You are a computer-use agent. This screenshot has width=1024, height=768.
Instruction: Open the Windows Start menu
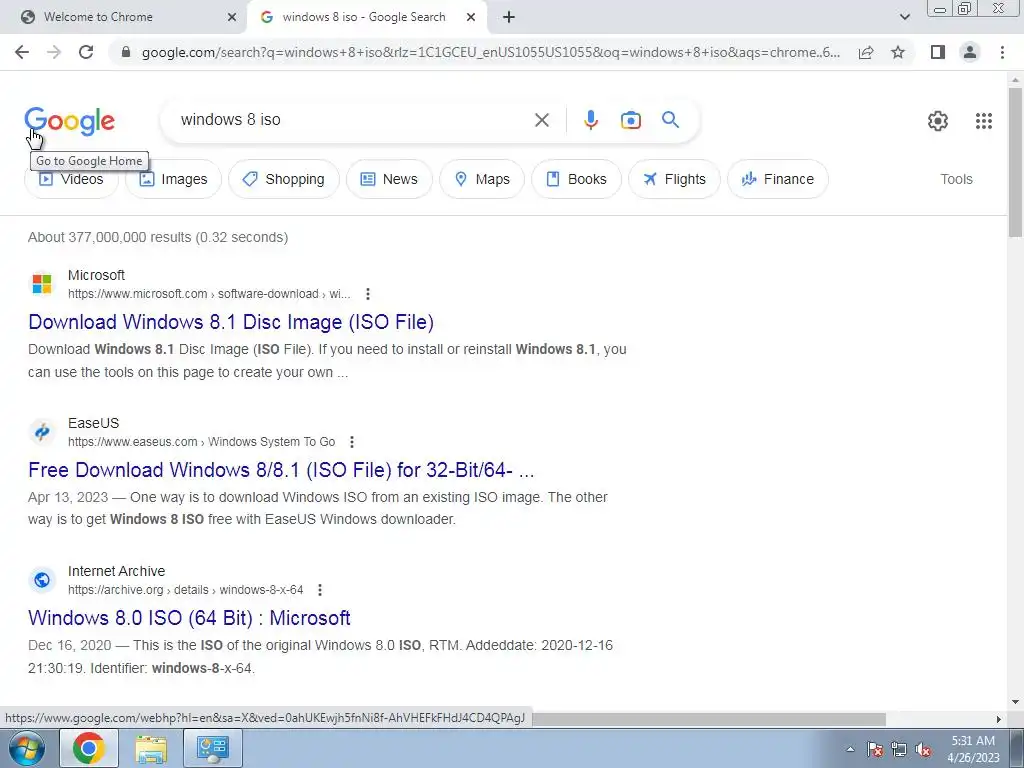27,748
